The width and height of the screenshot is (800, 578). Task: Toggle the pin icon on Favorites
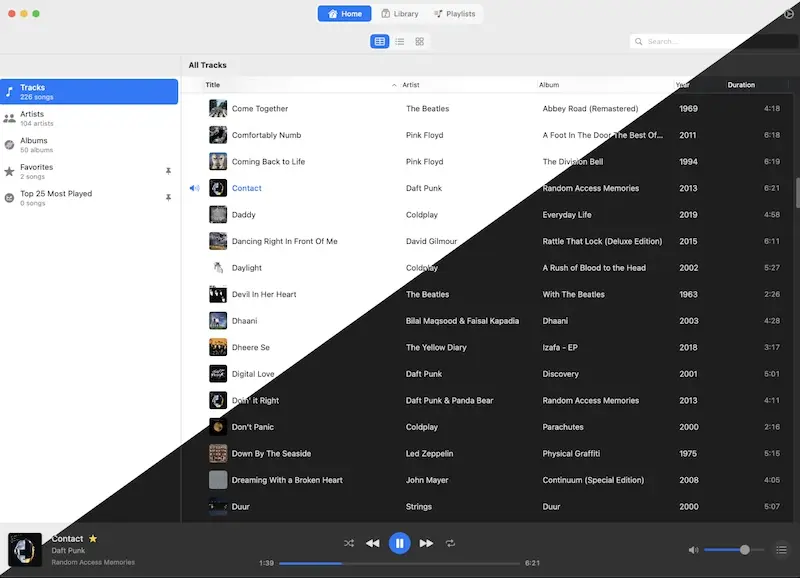(168, 171)
